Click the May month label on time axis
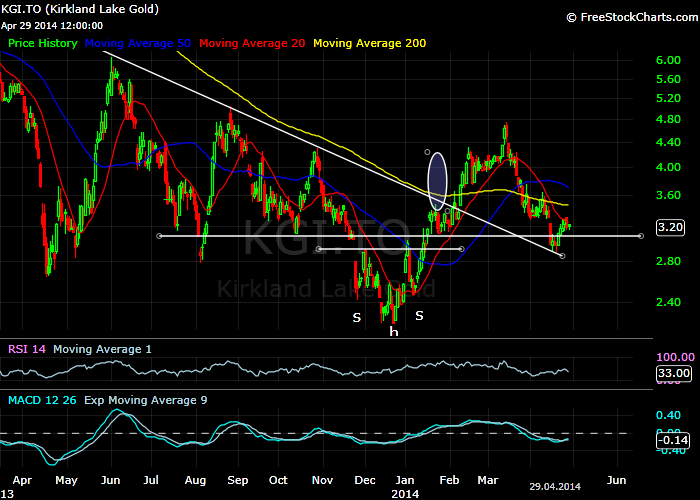This screenshot has height=500, width=700. pos(66,481)
